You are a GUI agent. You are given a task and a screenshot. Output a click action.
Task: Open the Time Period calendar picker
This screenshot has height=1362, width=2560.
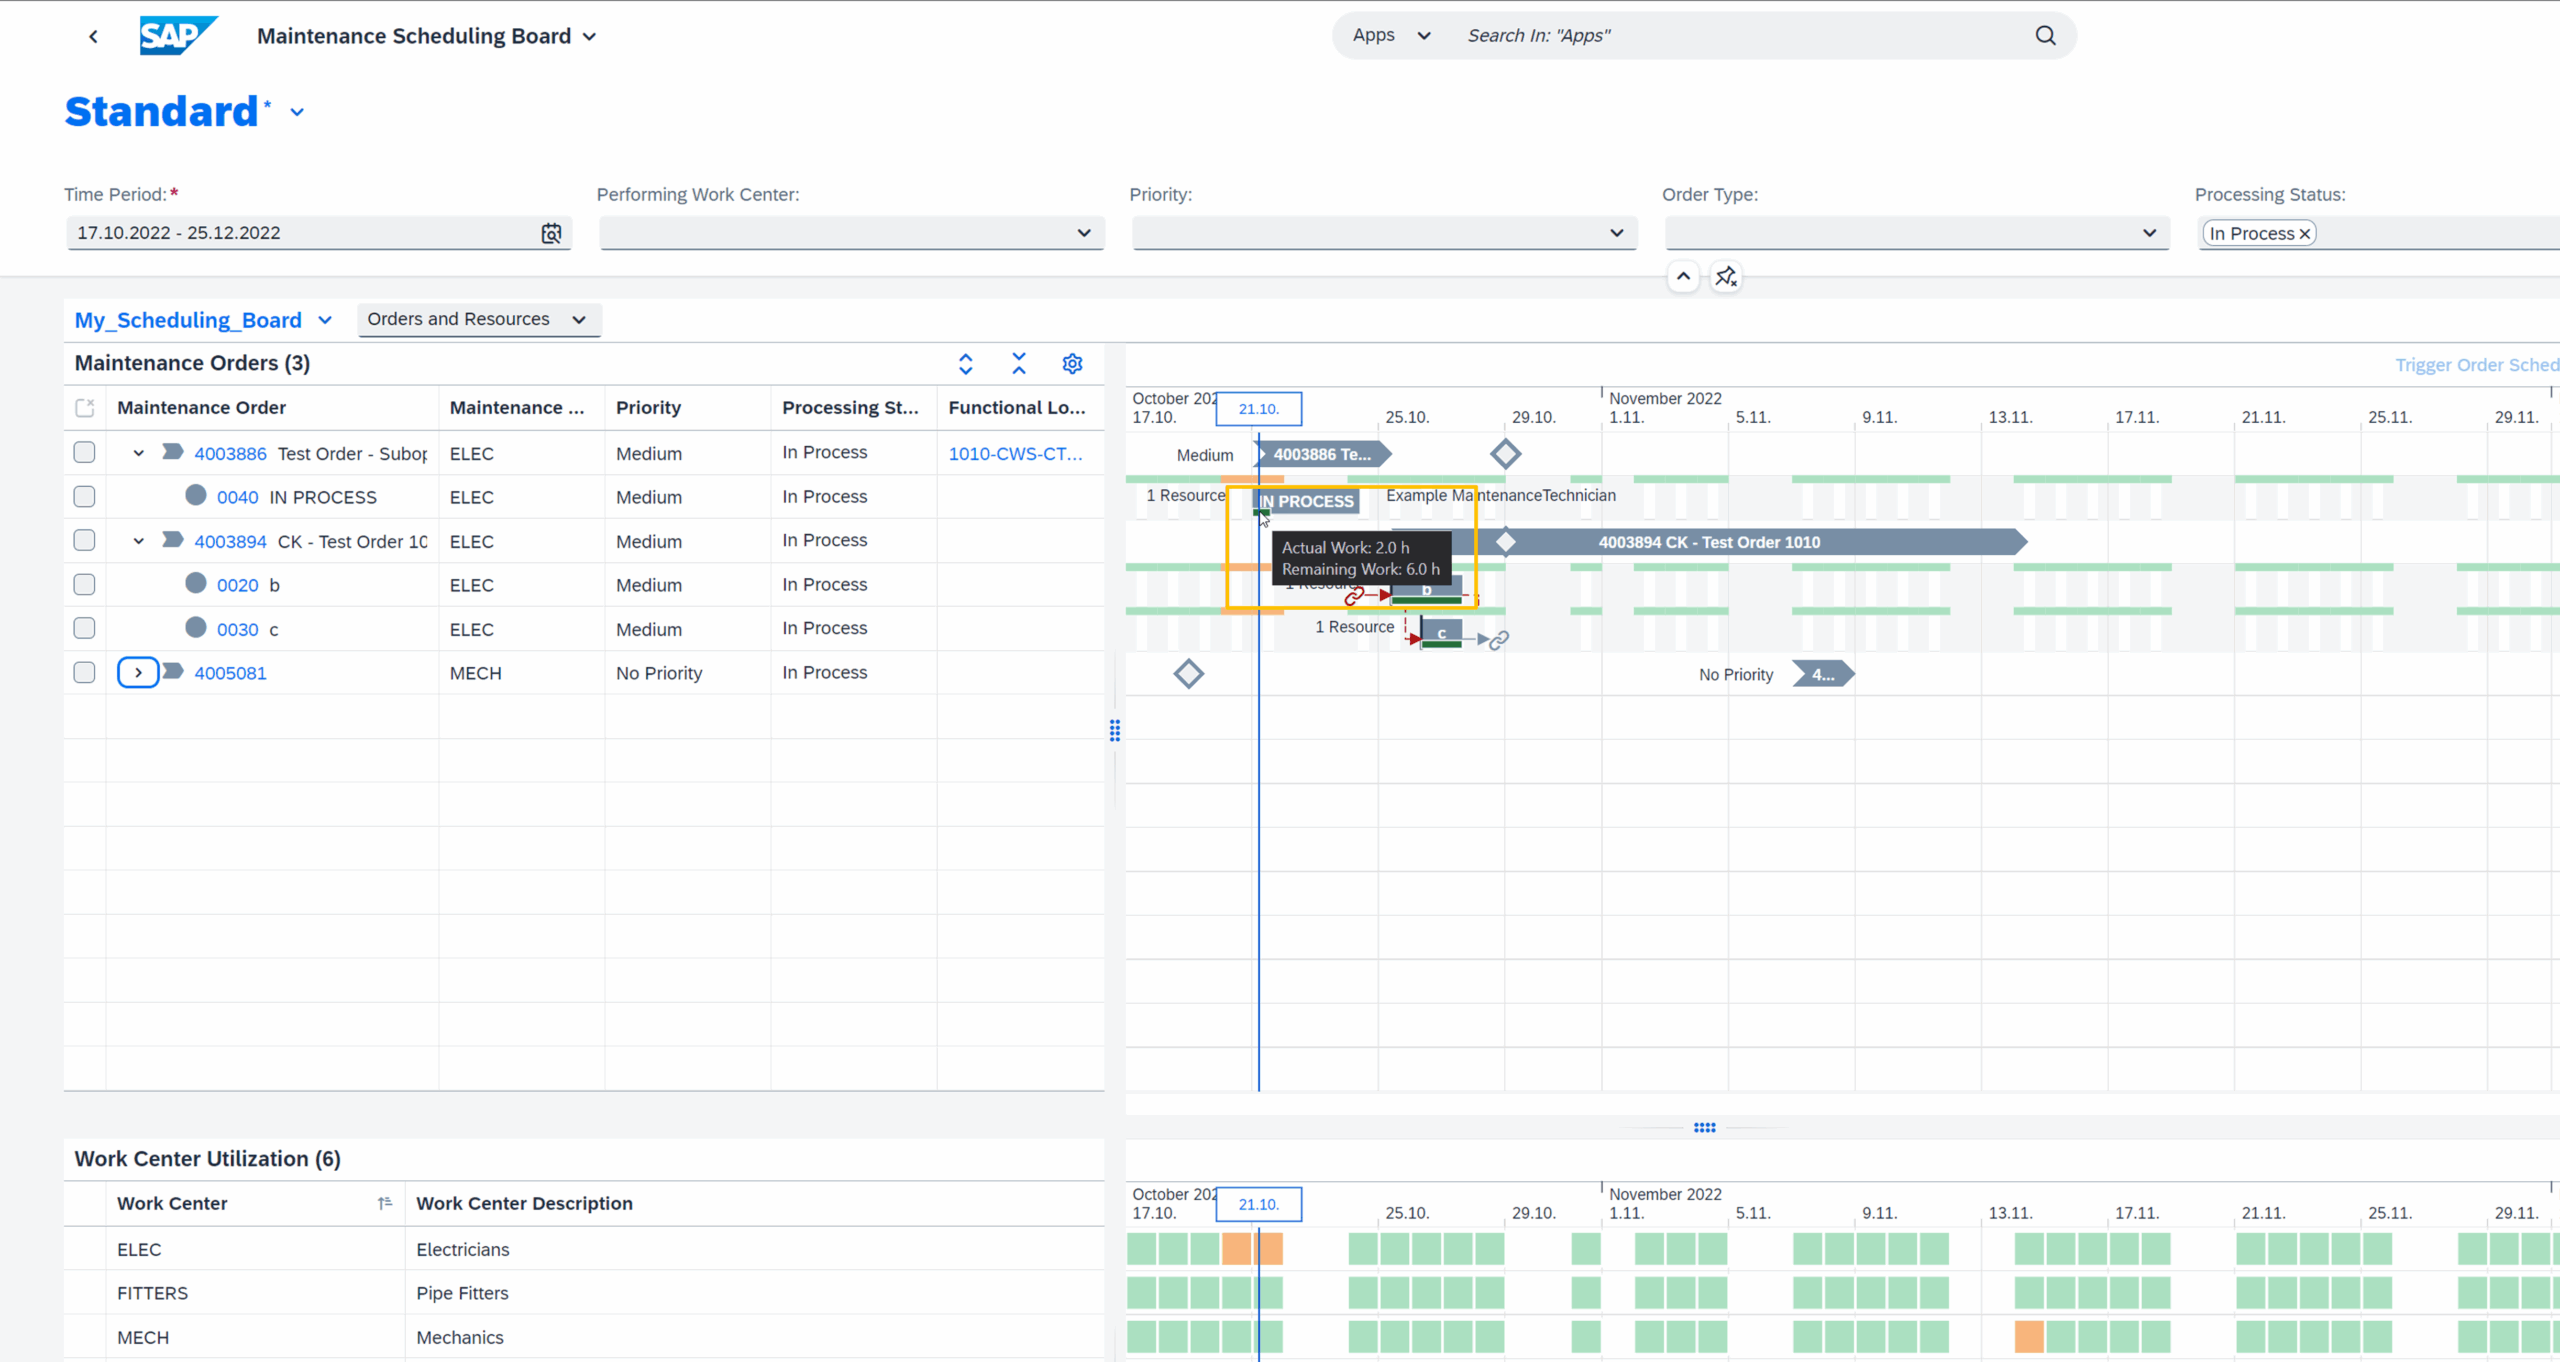pos(551,233)
